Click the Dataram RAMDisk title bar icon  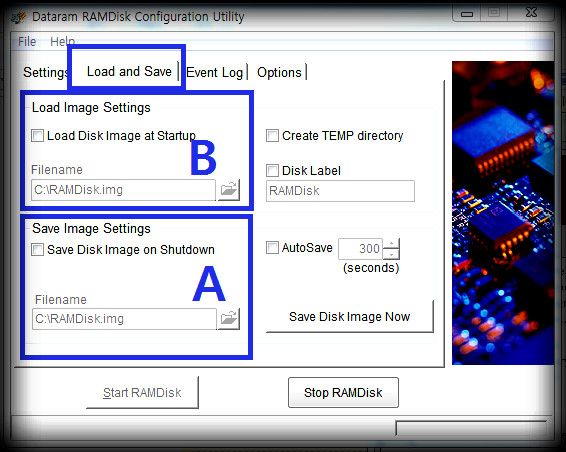pyautogui.click(x=19, y=17)
